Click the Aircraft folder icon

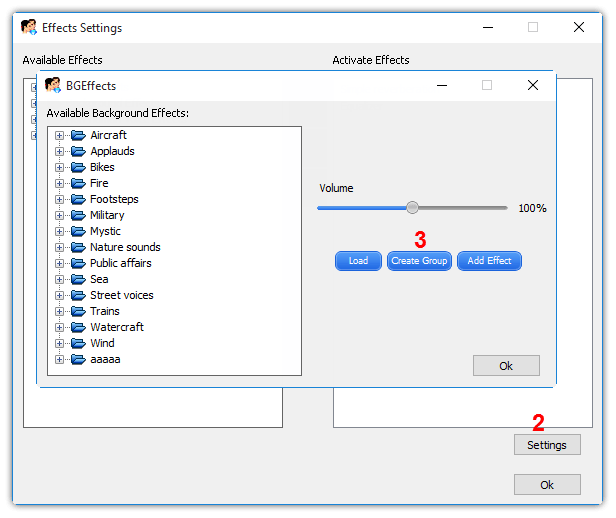click(x=78, y=135)
